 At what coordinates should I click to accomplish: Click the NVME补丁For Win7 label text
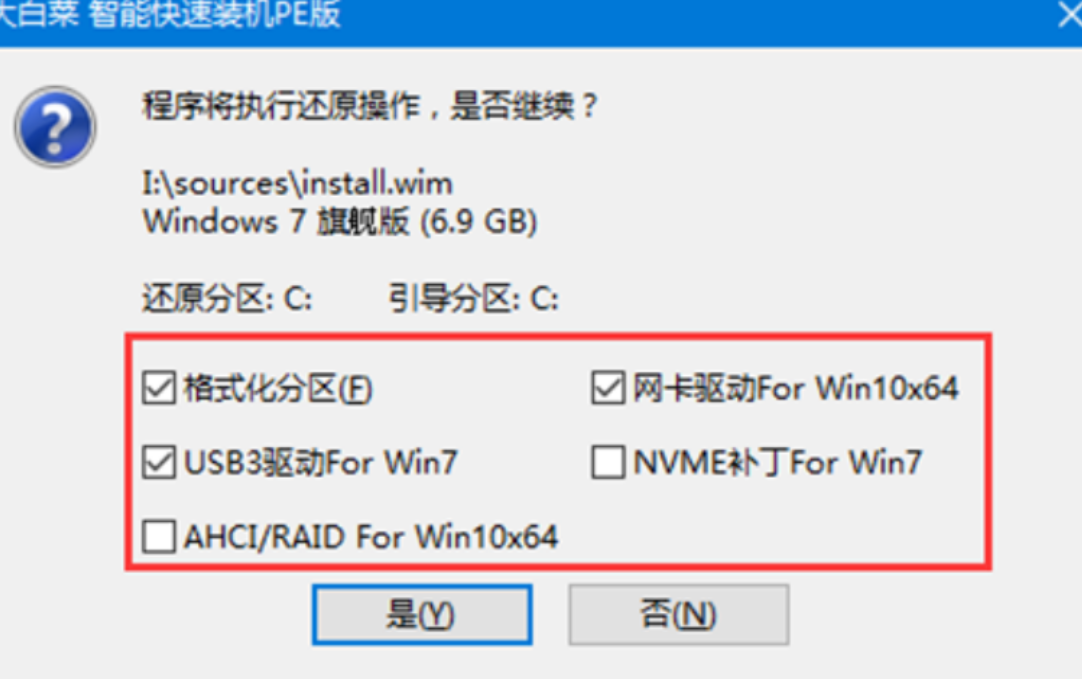click(778, 462)
